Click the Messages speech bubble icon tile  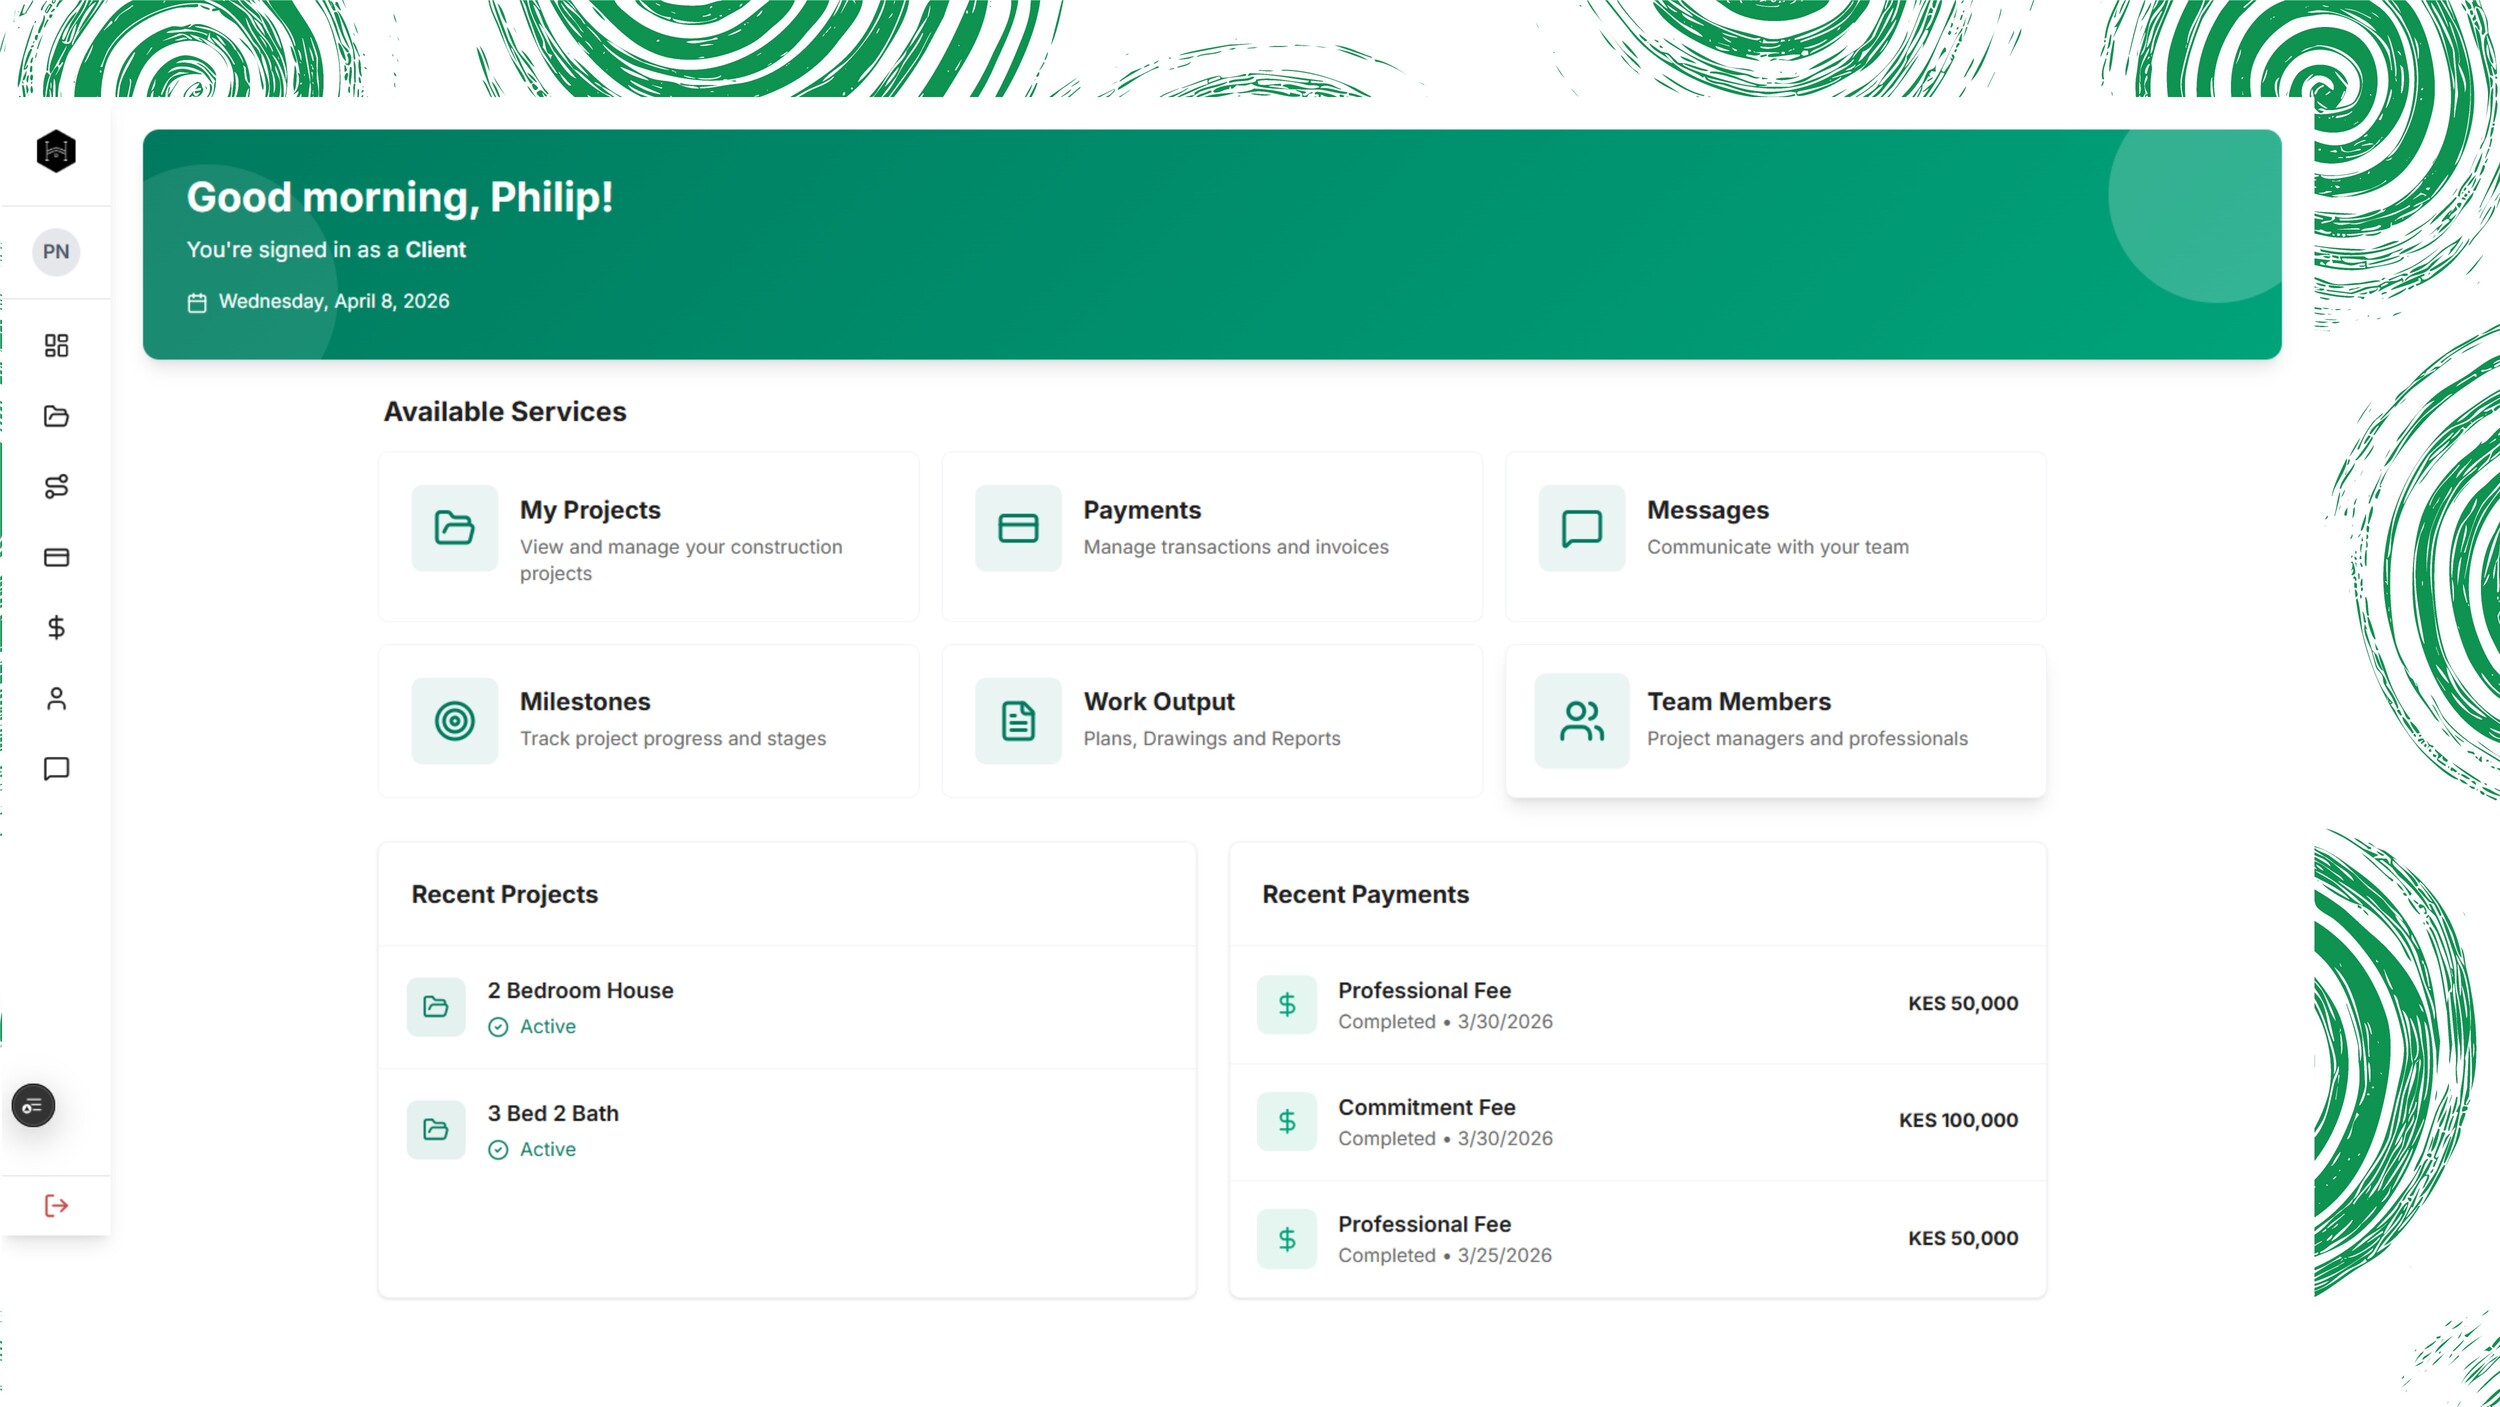pos(1582,528)
